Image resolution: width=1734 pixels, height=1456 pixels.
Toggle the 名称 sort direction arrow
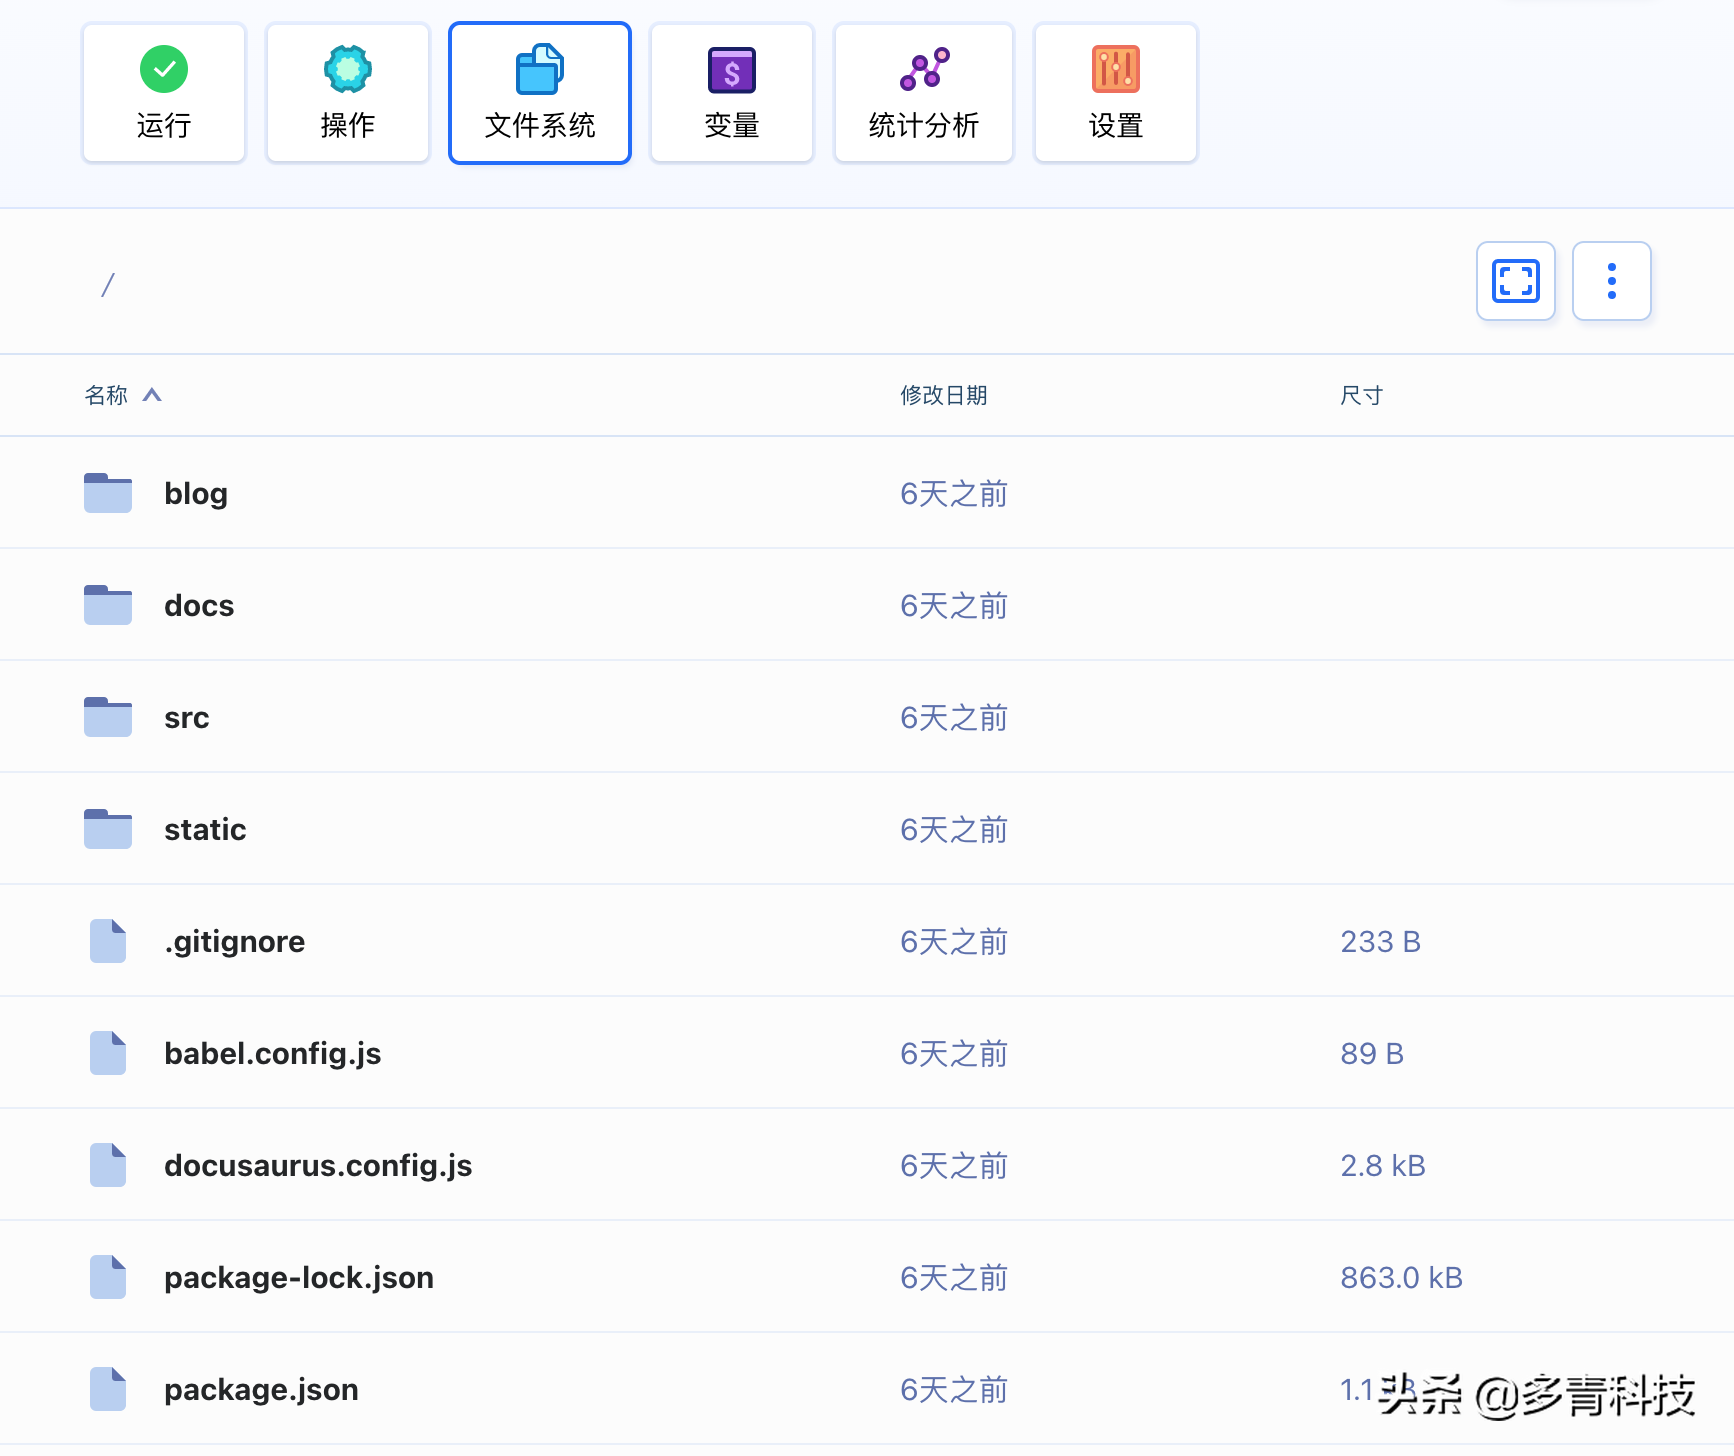[x=152, y=395]
